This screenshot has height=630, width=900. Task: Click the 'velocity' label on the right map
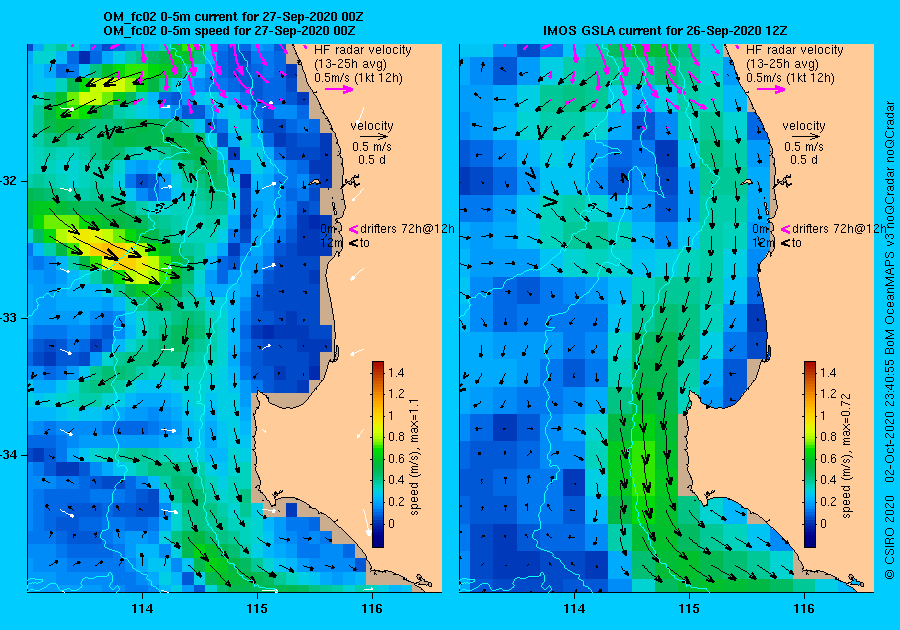coord(804,126)
